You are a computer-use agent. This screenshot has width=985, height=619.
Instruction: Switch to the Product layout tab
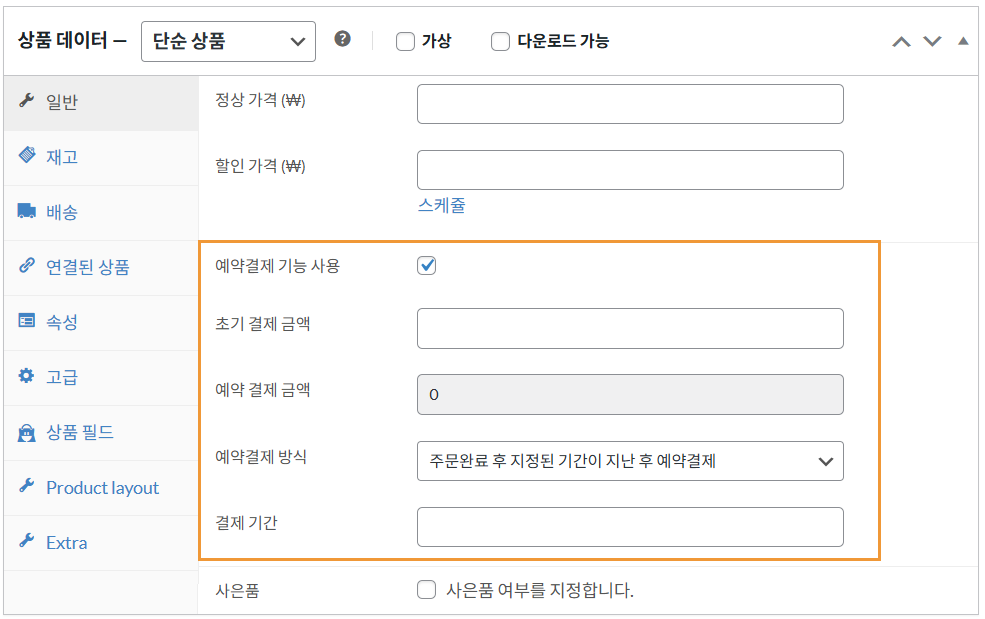pos(102,488)
